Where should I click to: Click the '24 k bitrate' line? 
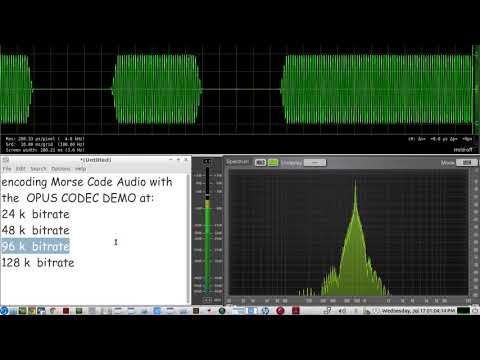35,214
